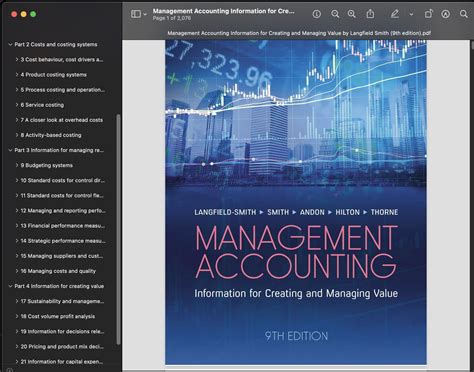Click the sidebar vertical scrollbar
Viewport: 474px width, 372px height.
click(x=118, y=229)
